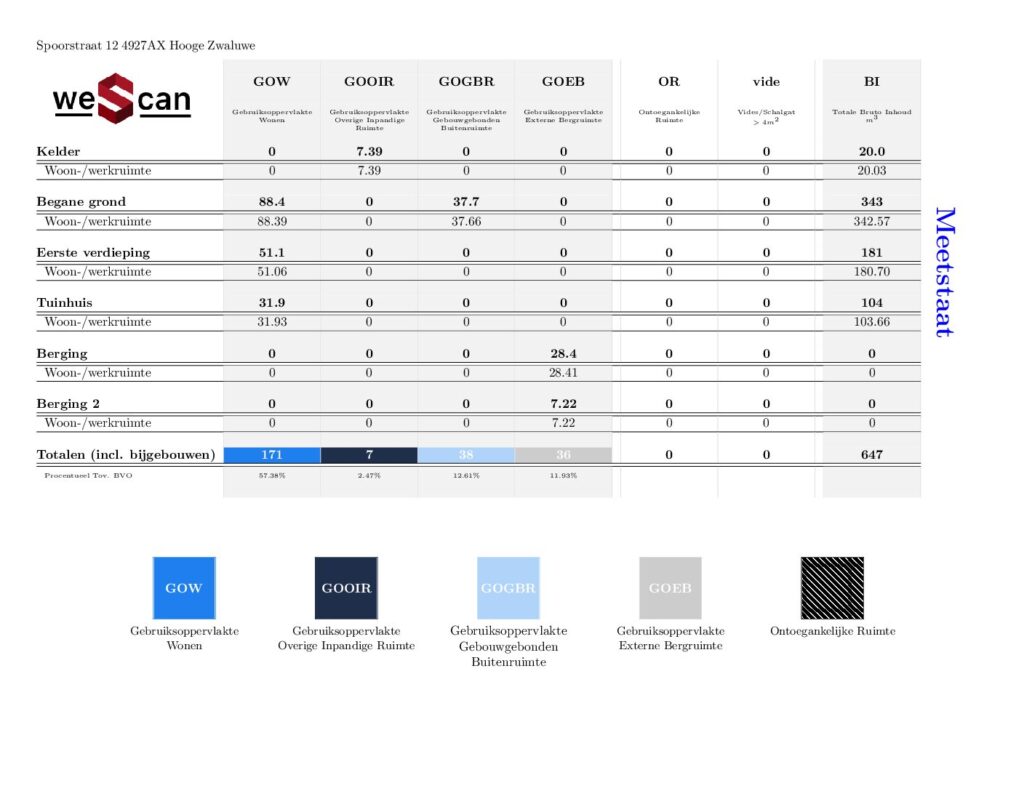This screenshot has height=791, width=1024.
Task: Click the blue GOW legend square
Action: click(183, 588)
